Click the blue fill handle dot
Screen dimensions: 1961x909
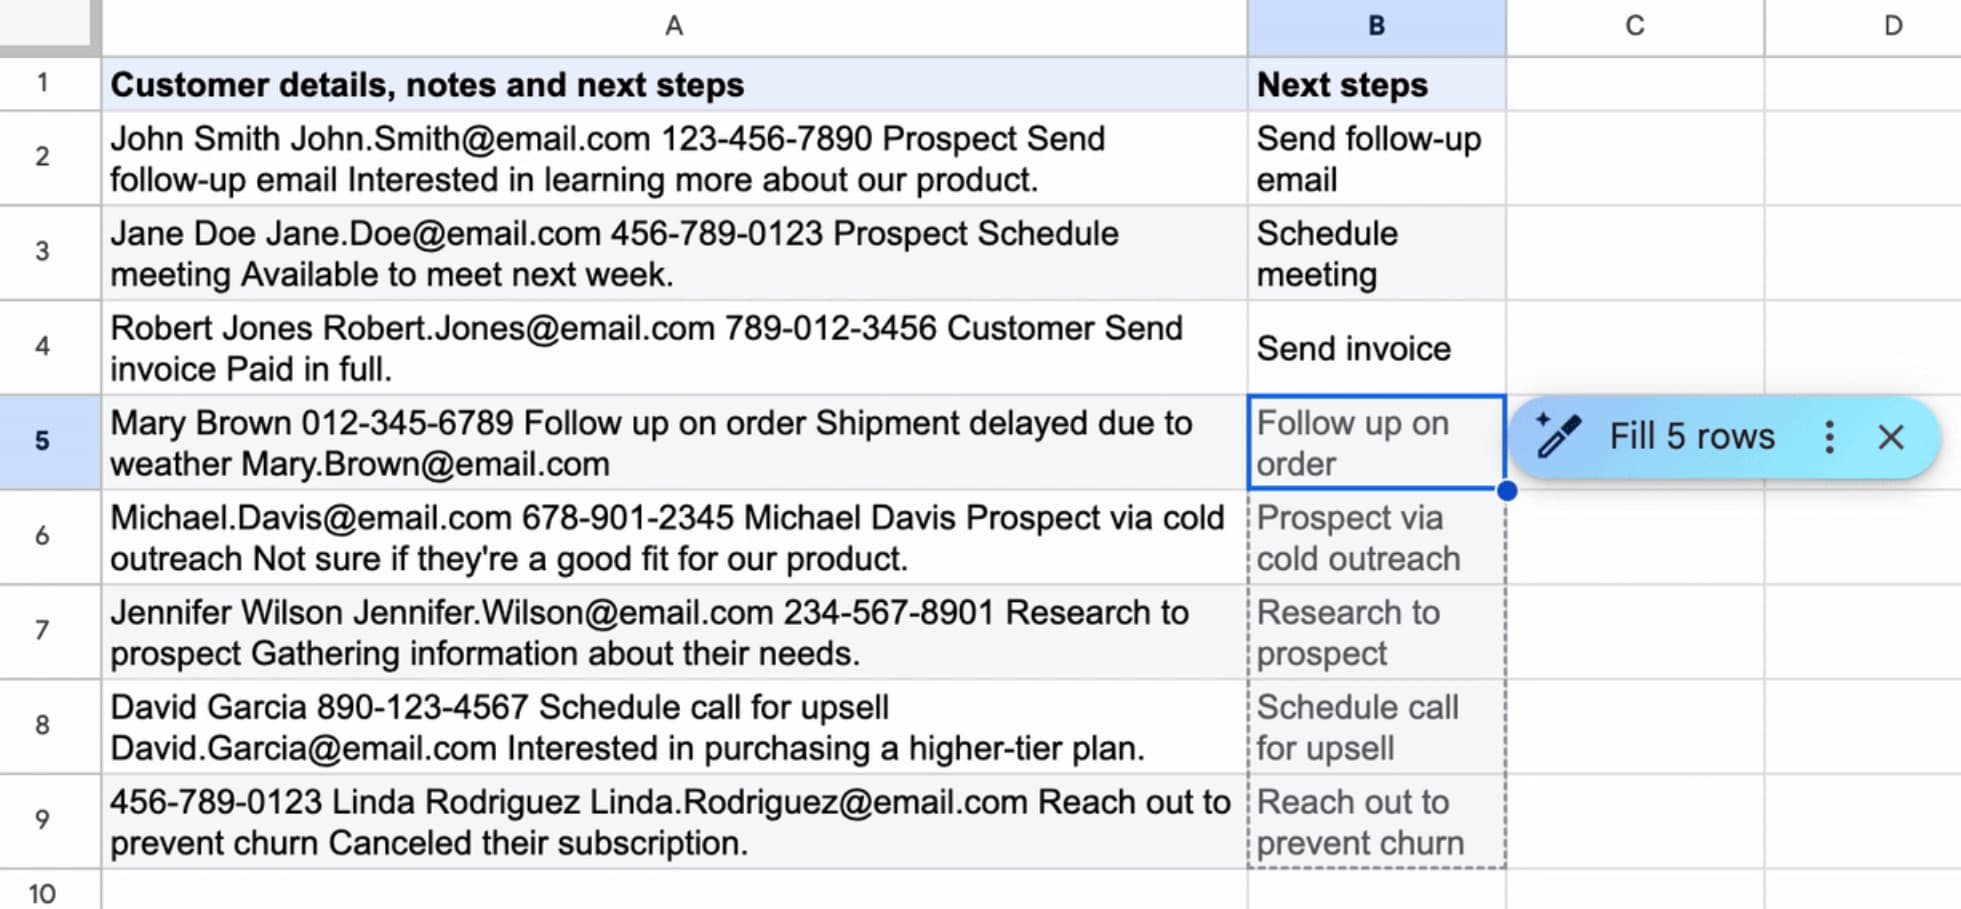1507,491
